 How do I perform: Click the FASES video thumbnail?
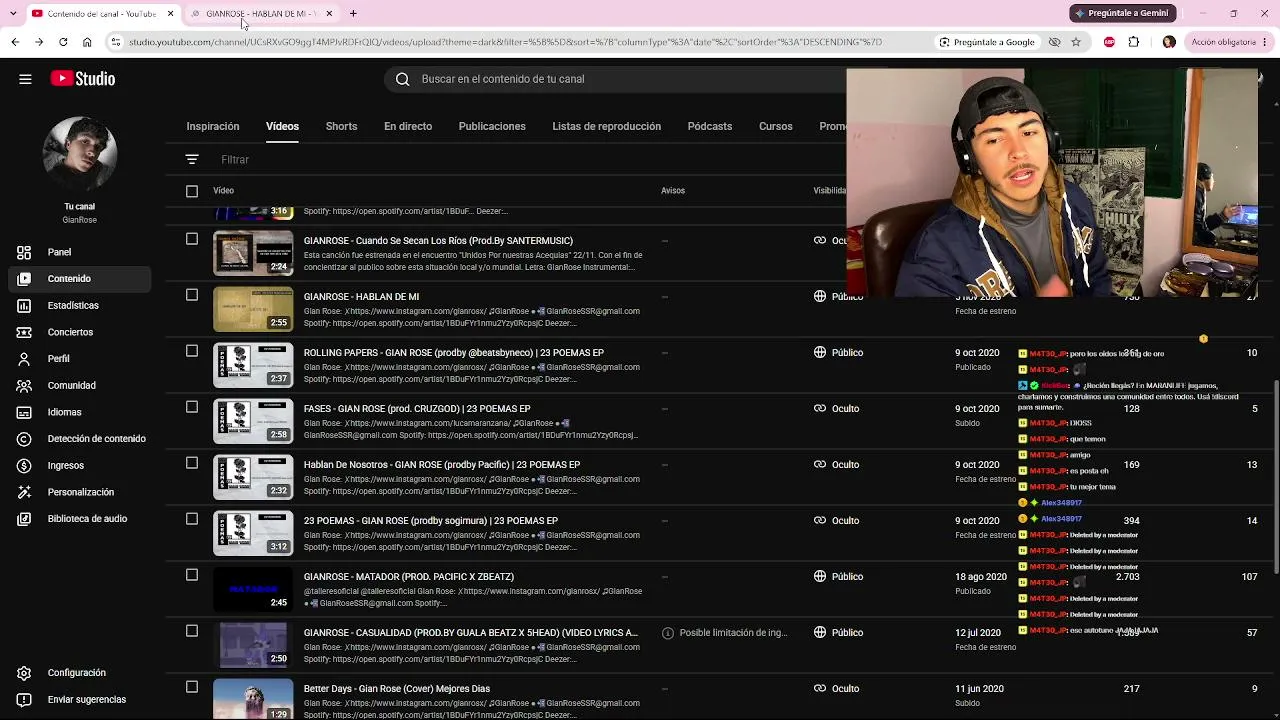(x=253, y=421)
